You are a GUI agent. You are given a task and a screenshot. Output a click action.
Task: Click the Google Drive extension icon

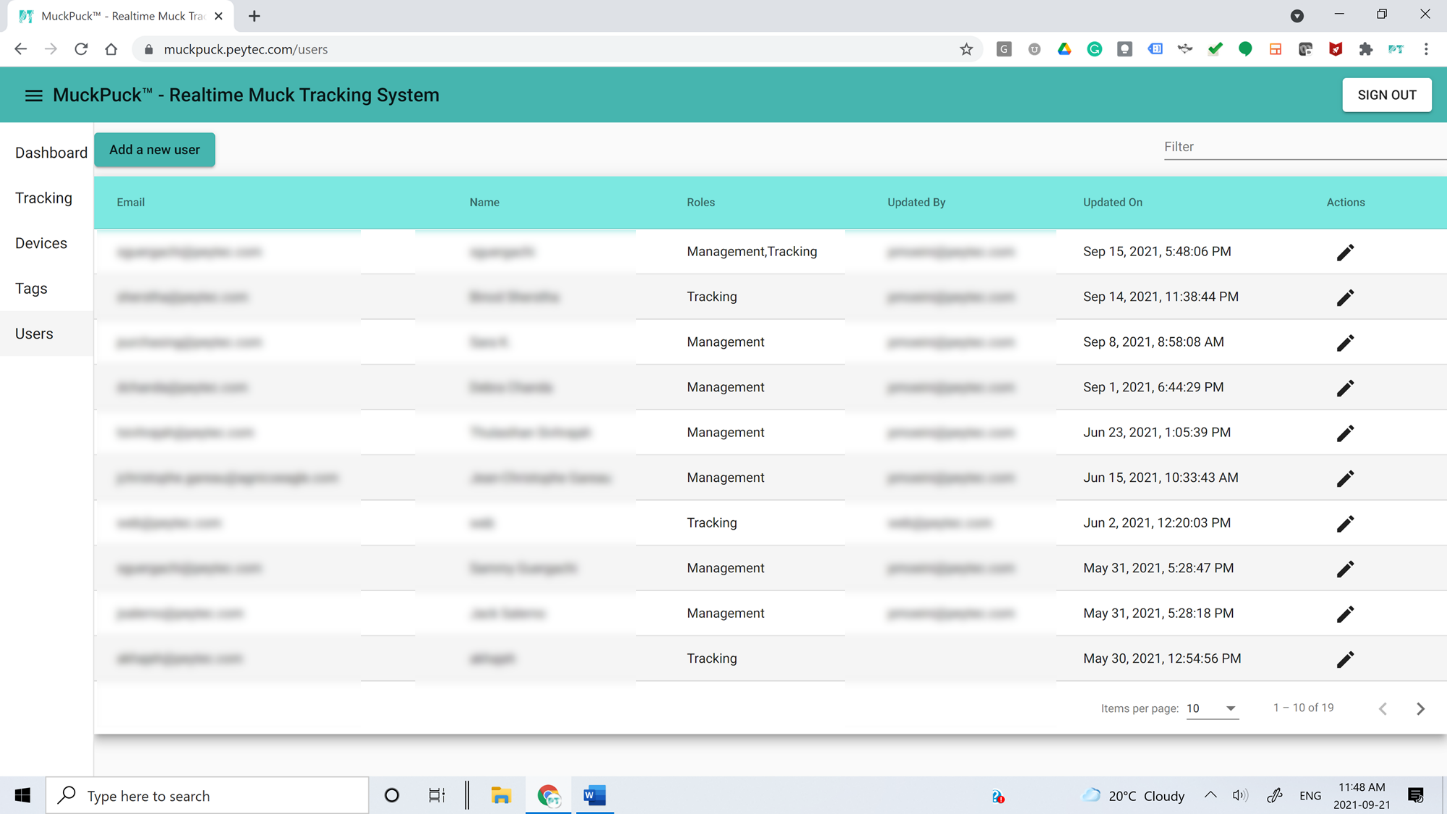[1064, 49]
